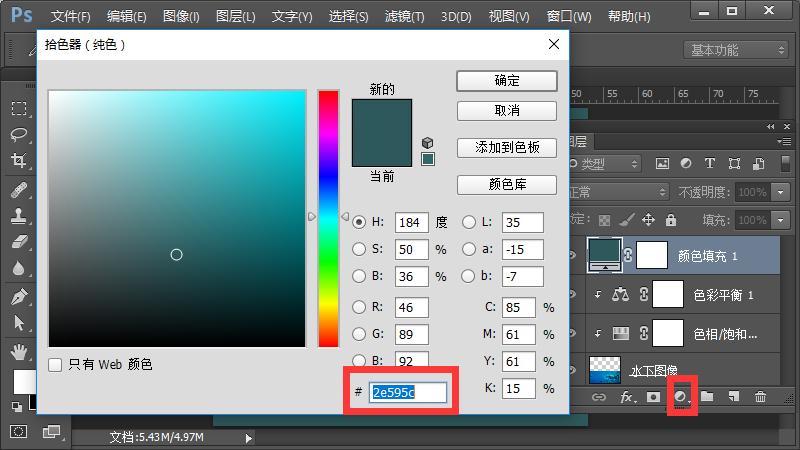Select the Eraser tool
The height and width of the screenshot is (450, 800).
click(x=19, y=241)
